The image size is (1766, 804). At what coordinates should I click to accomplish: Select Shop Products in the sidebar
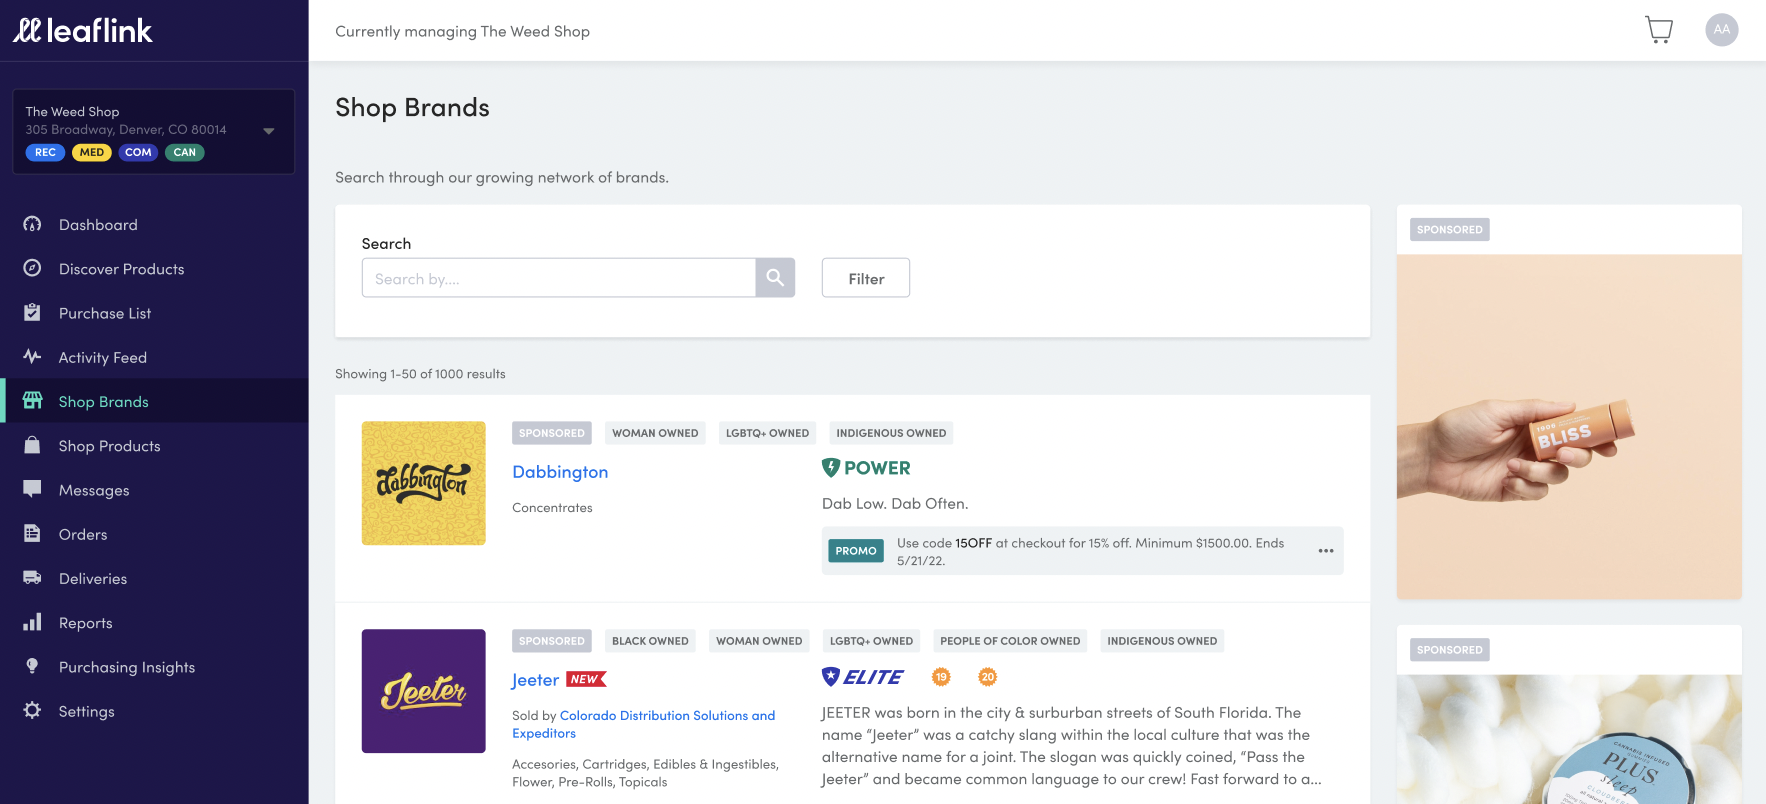pos(110,445)
